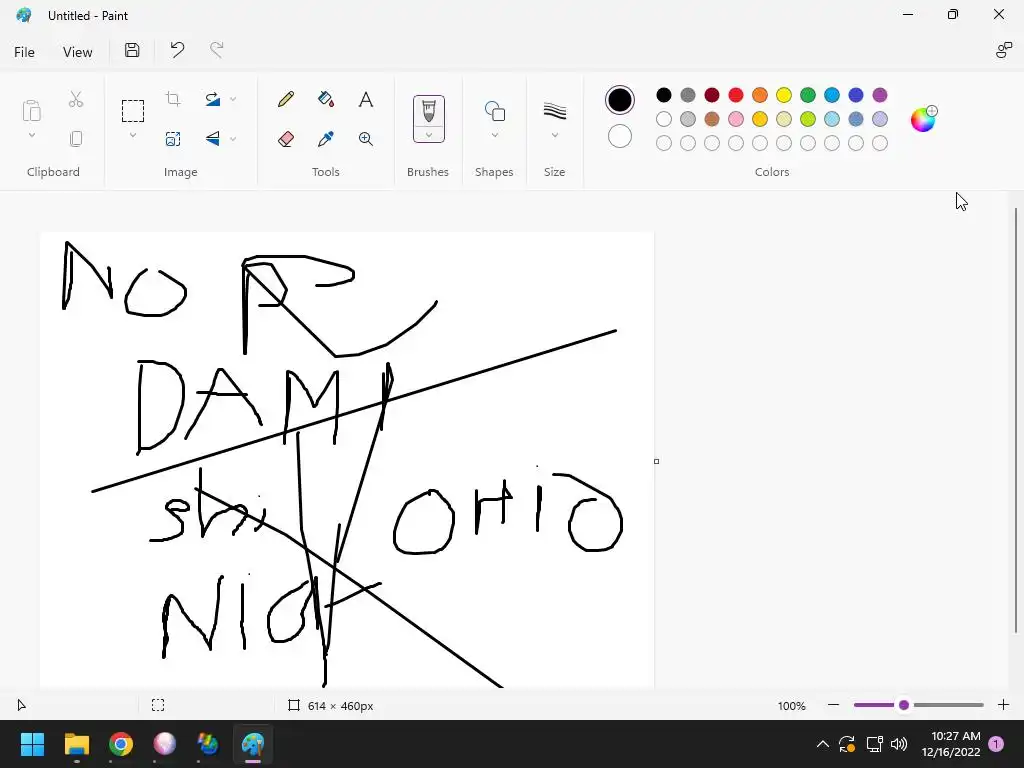Pick the purple palette color
Viewport: 1024px width, 768px height.
coord(880,95)
